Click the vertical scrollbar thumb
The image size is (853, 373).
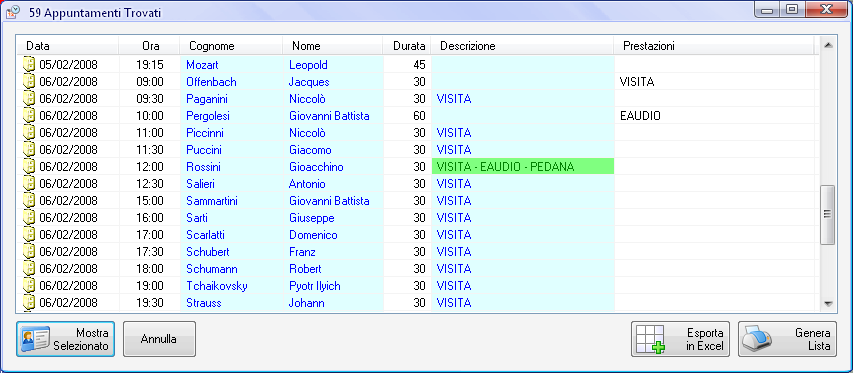[x=828, y=215]
